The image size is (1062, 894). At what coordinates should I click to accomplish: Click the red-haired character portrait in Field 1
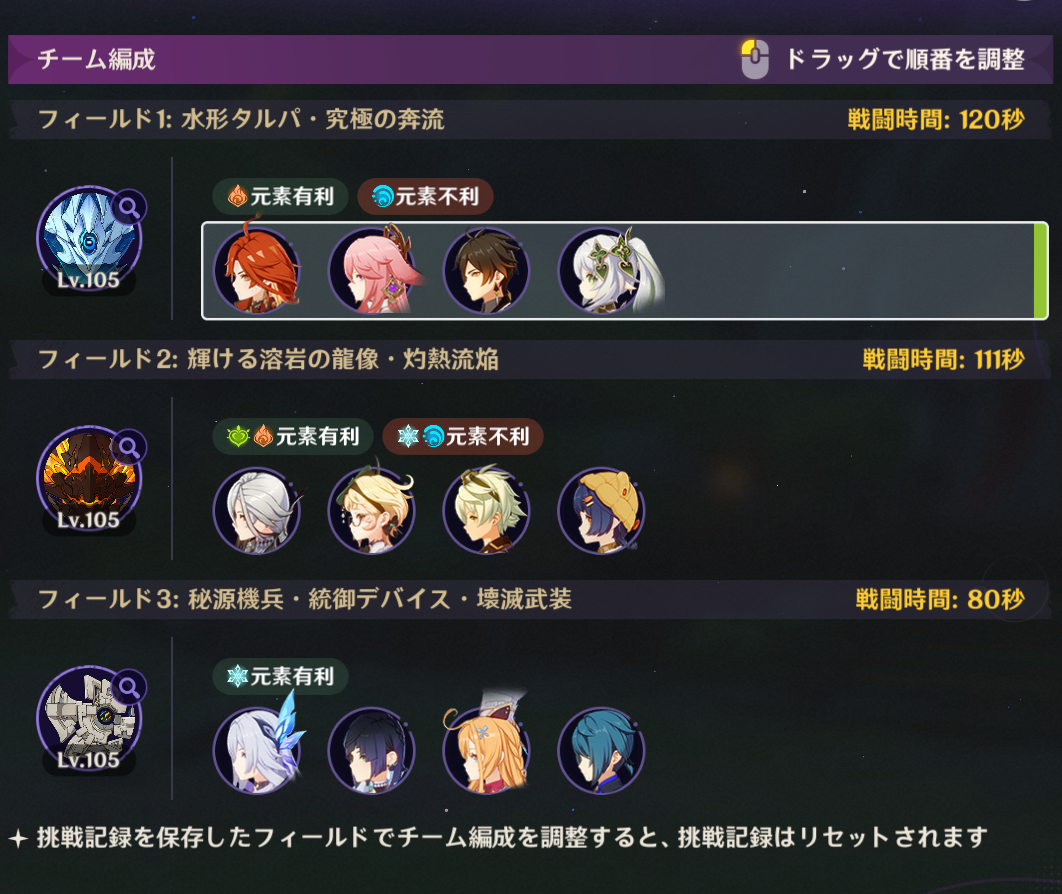pyautogui.click(x=256, y=270)
